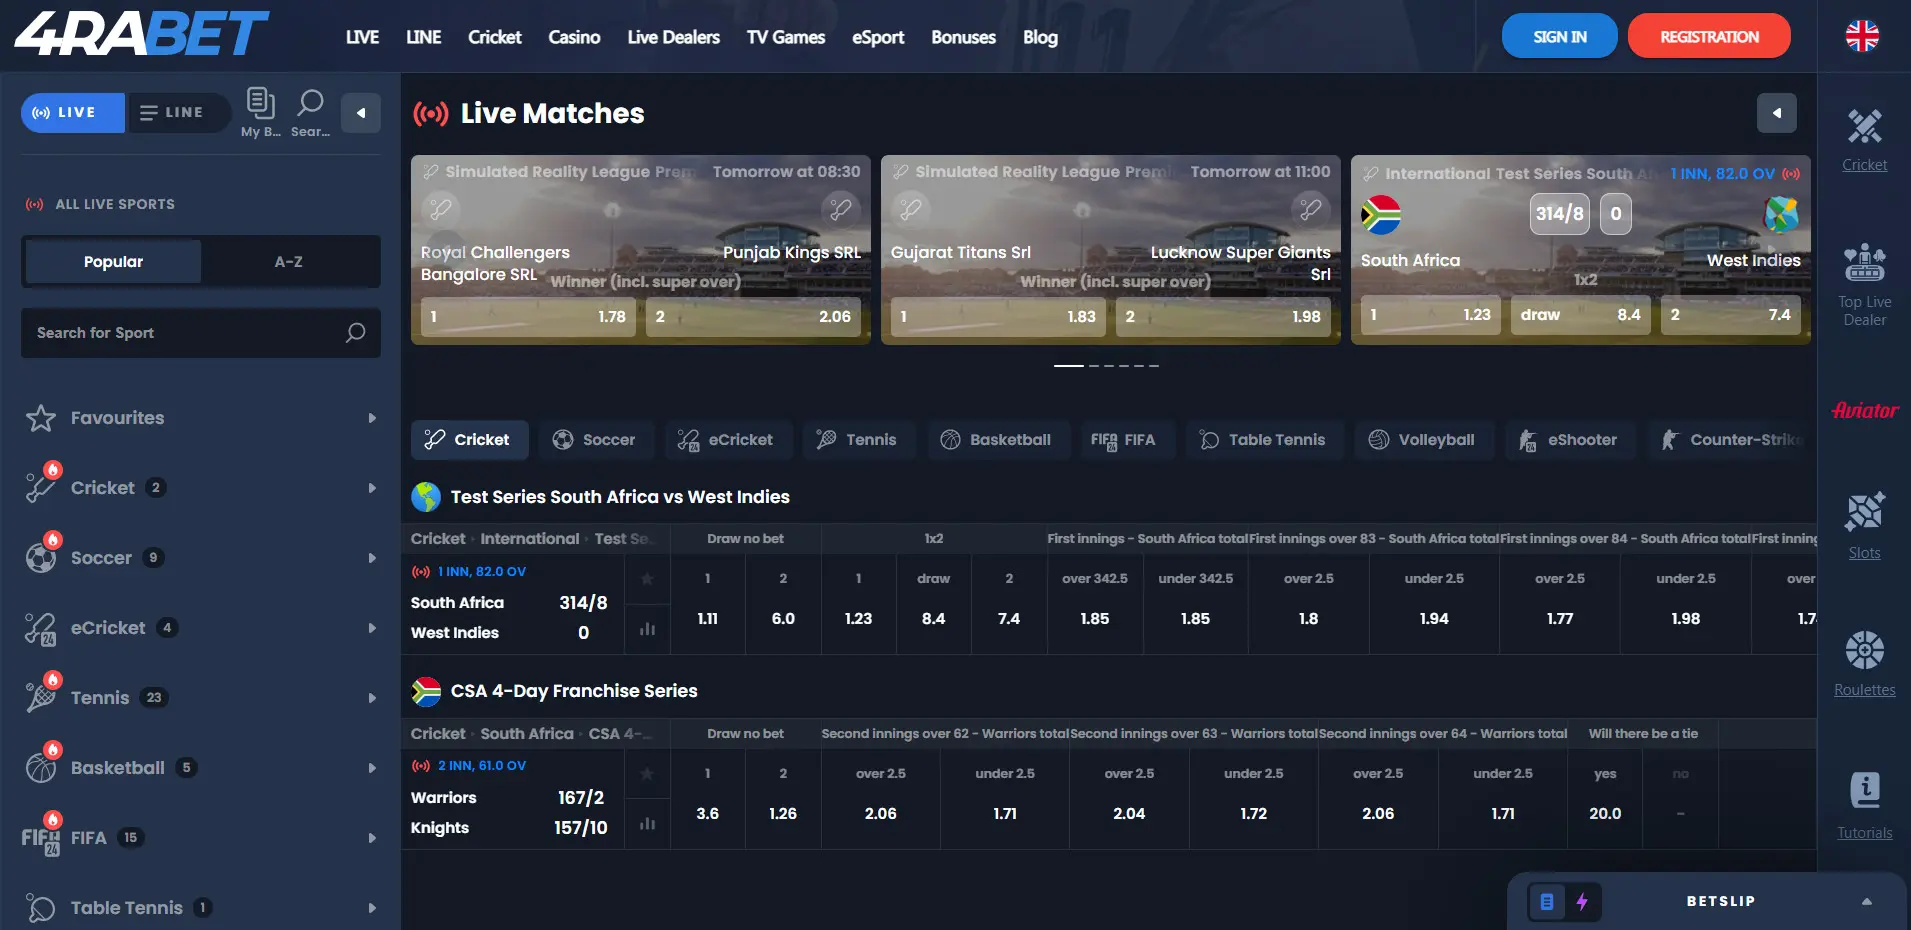Click the REGISTRATION button

pyautogui.click(x=1709, y=37)
